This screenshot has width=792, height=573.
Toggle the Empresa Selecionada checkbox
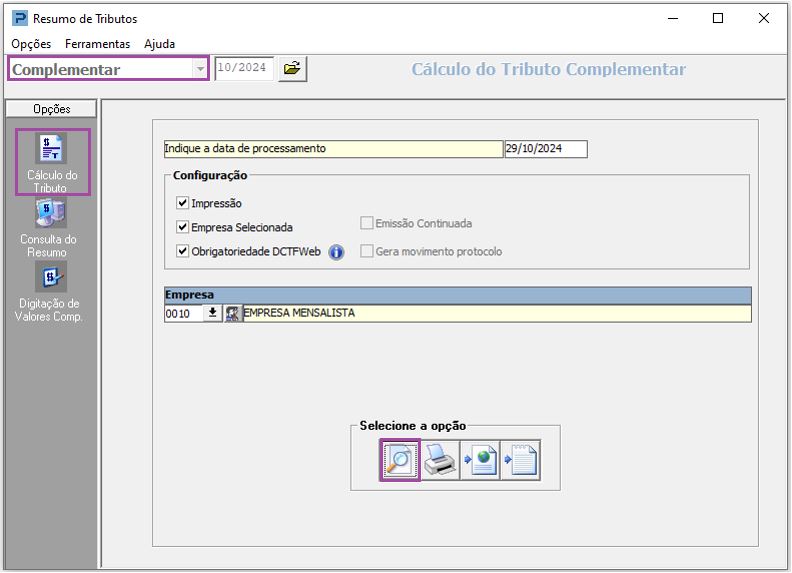pyautogui.click(x=182, y=227)
